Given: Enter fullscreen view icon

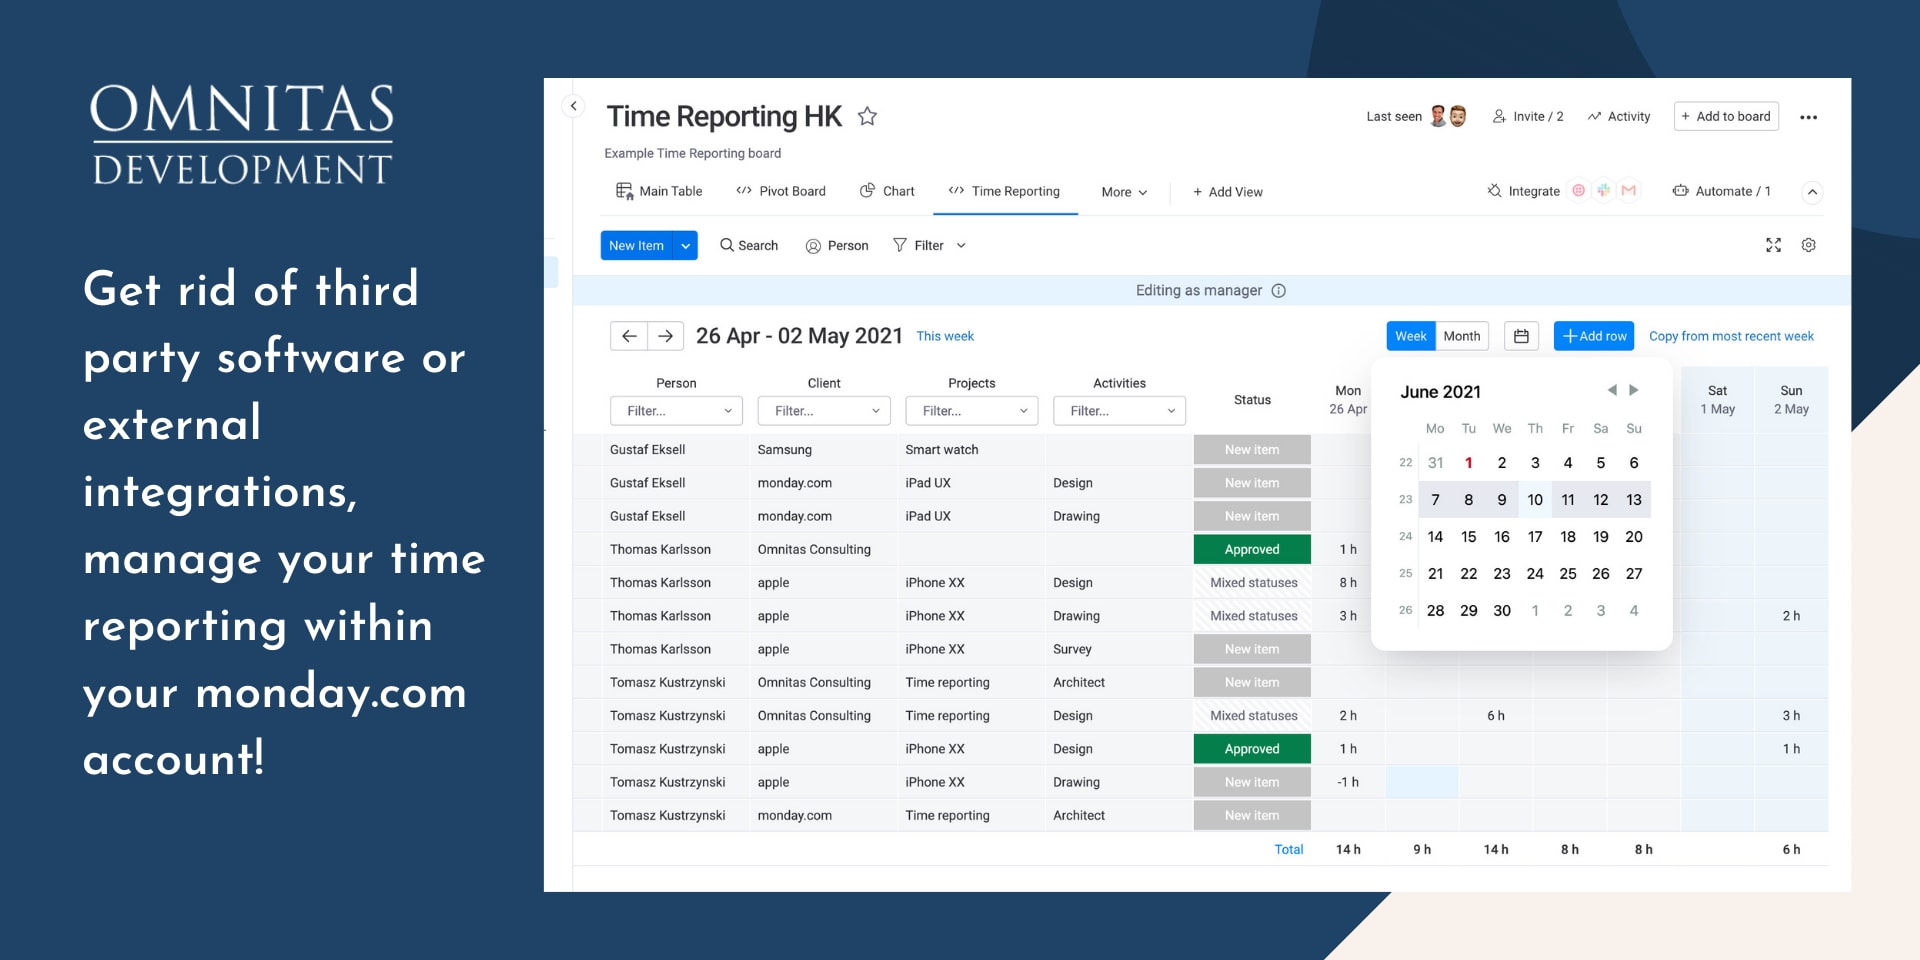Looking at the screenshot, I should [x=1773, y=245].
